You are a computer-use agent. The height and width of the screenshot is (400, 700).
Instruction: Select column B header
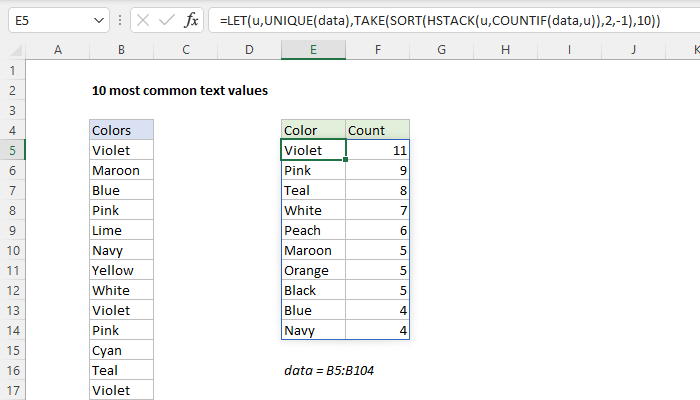point(121,50)
